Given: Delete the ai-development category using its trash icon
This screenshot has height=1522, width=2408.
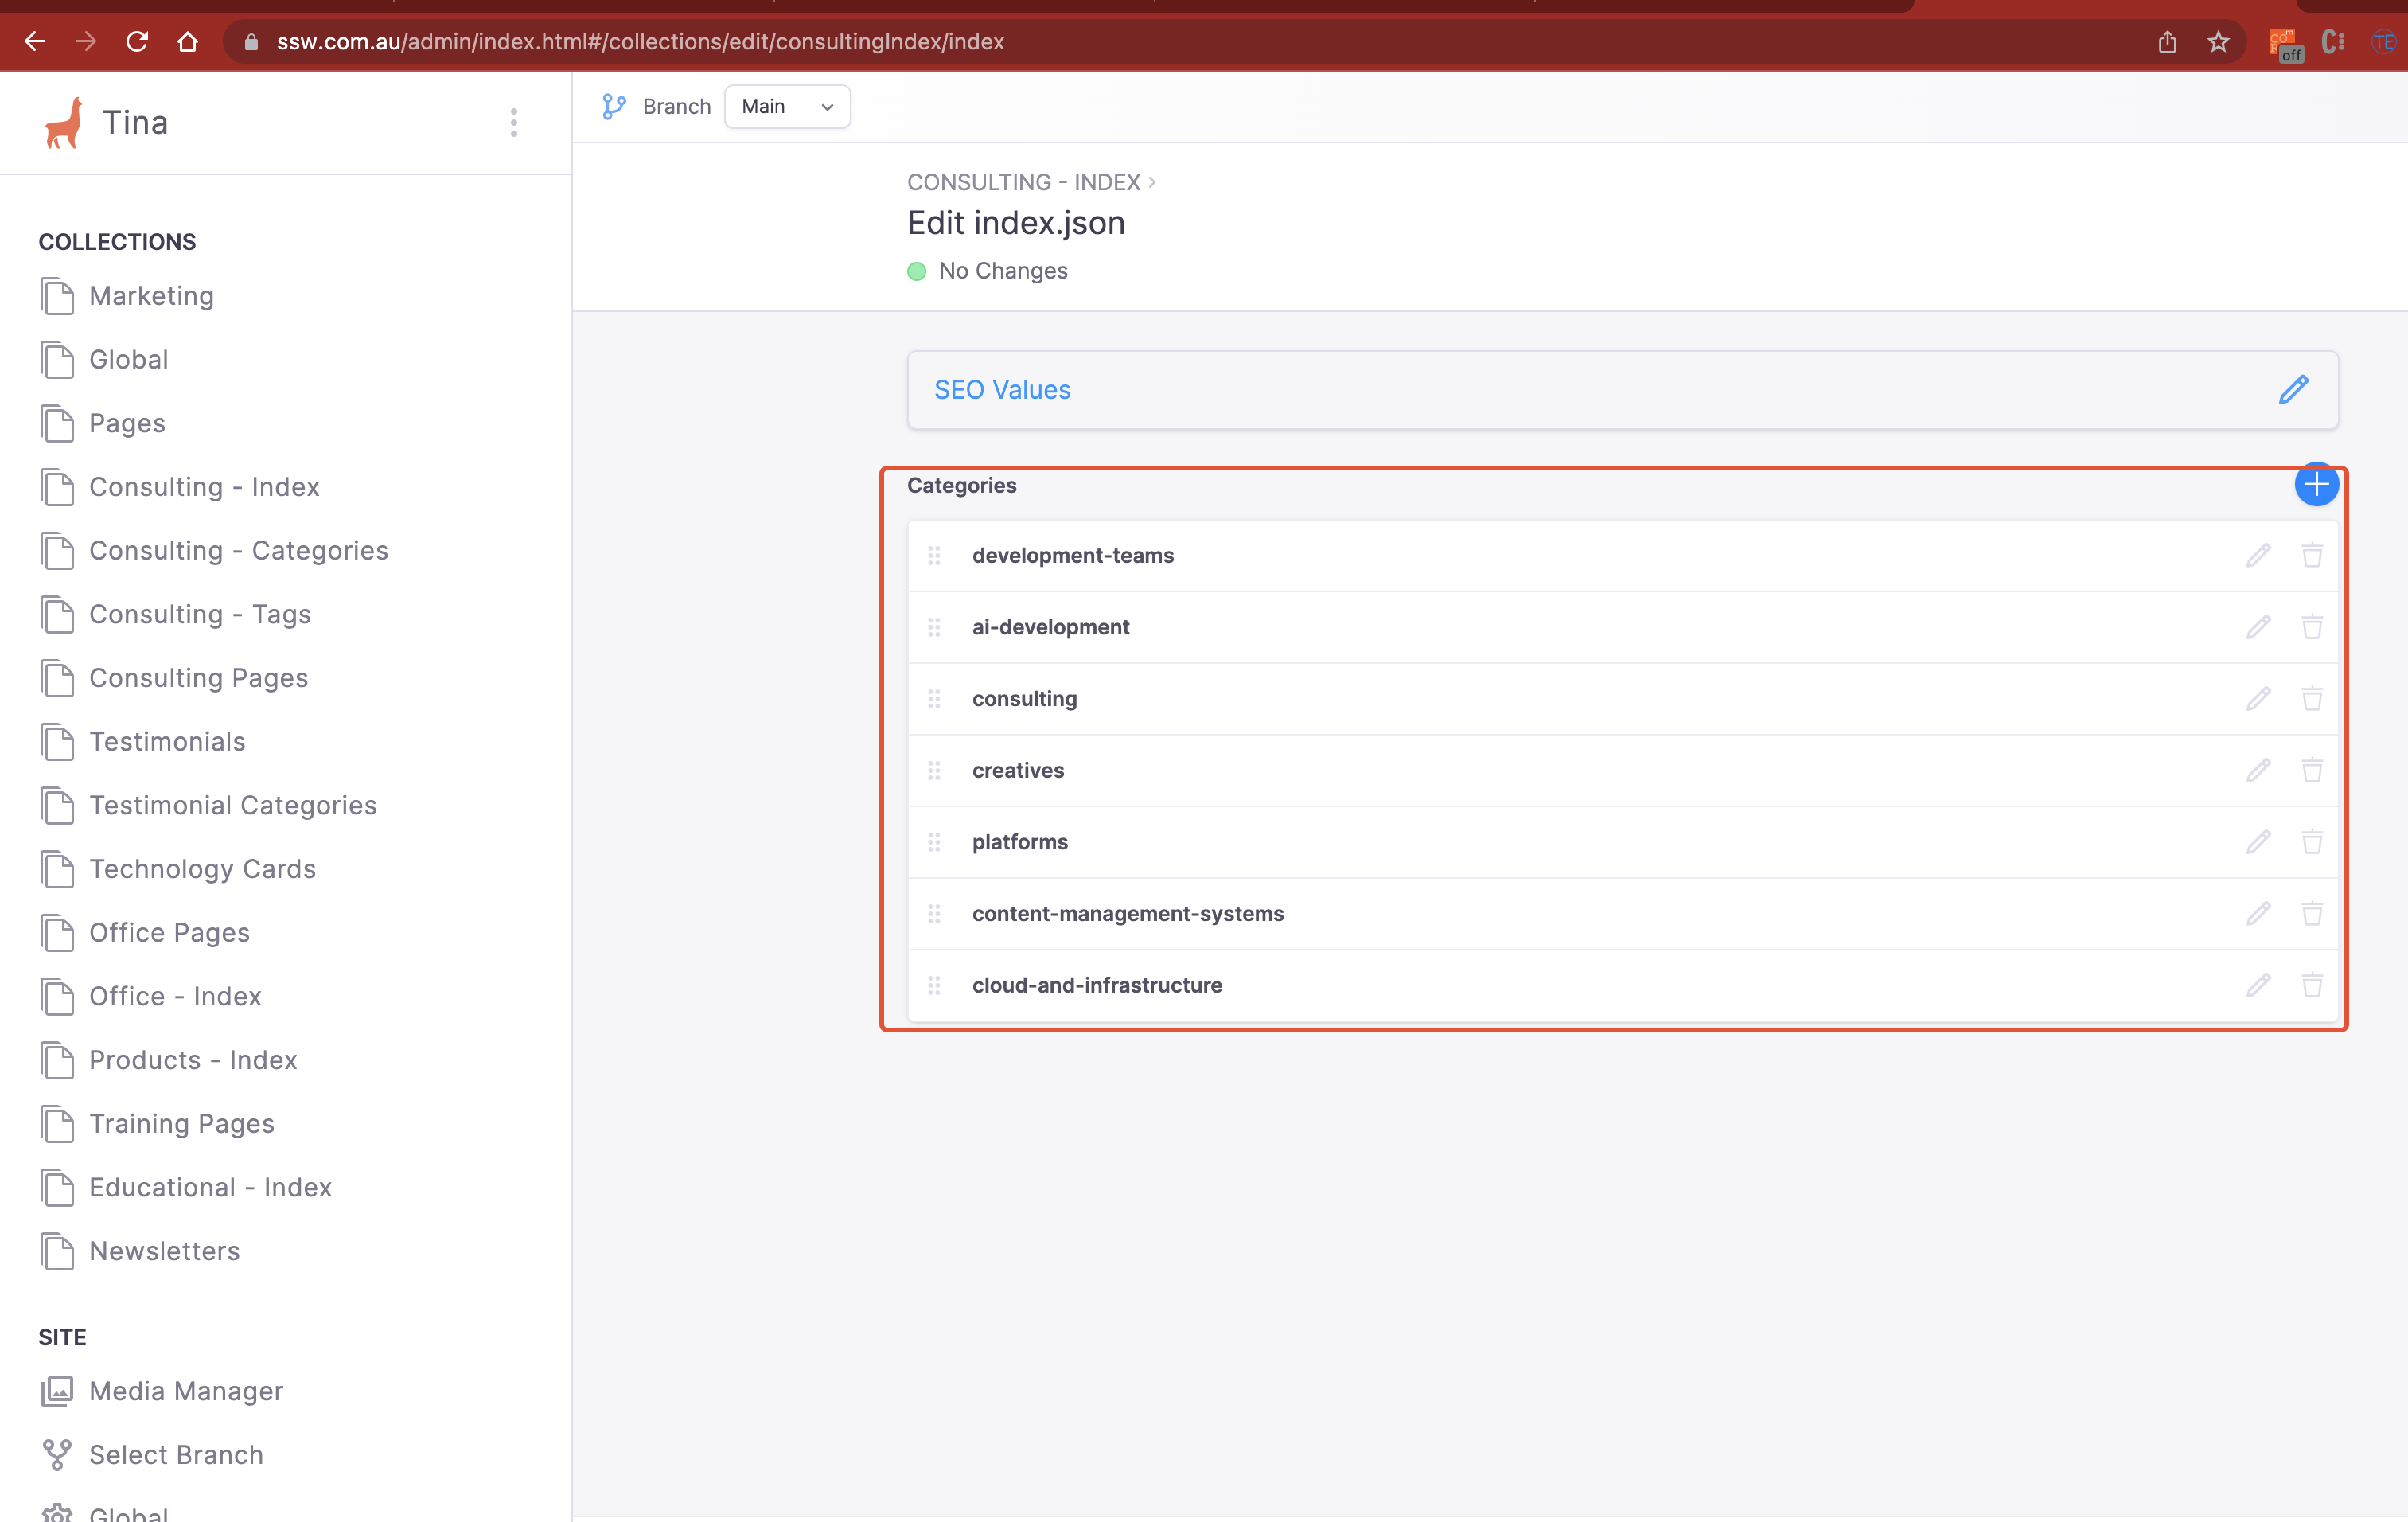Looking at the screenshot, I should coord(2312,627).
